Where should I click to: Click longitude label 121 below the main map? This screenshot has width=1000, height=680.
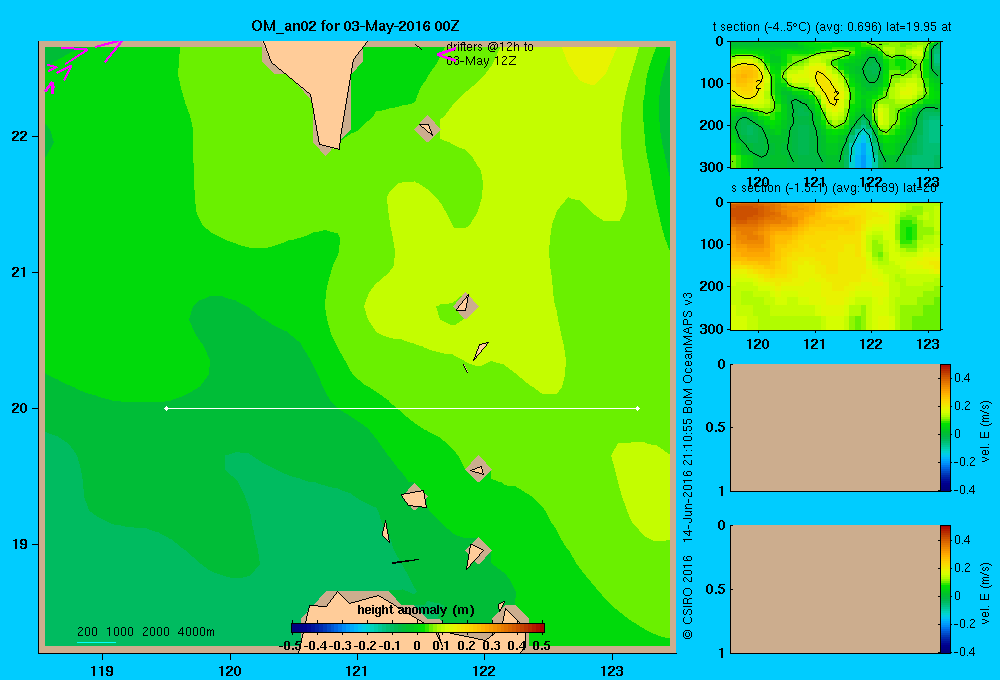coord(357,670)
